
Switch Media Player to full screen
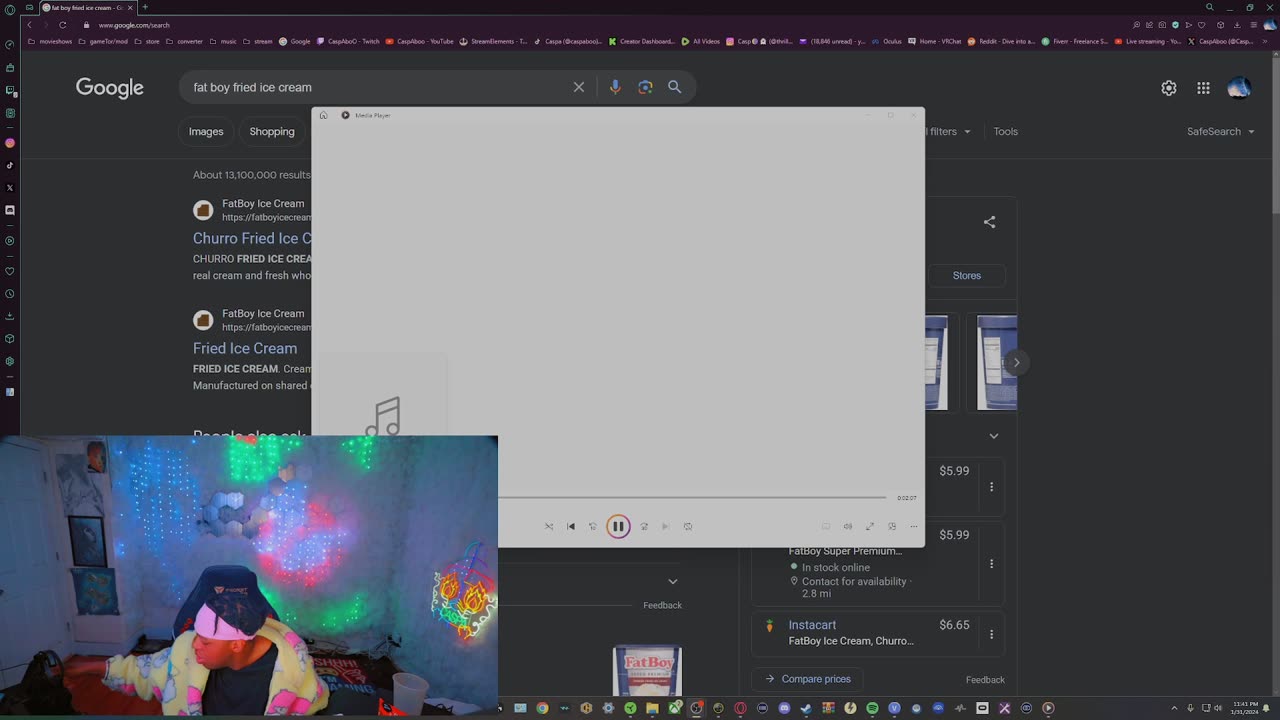coord(870,526)
